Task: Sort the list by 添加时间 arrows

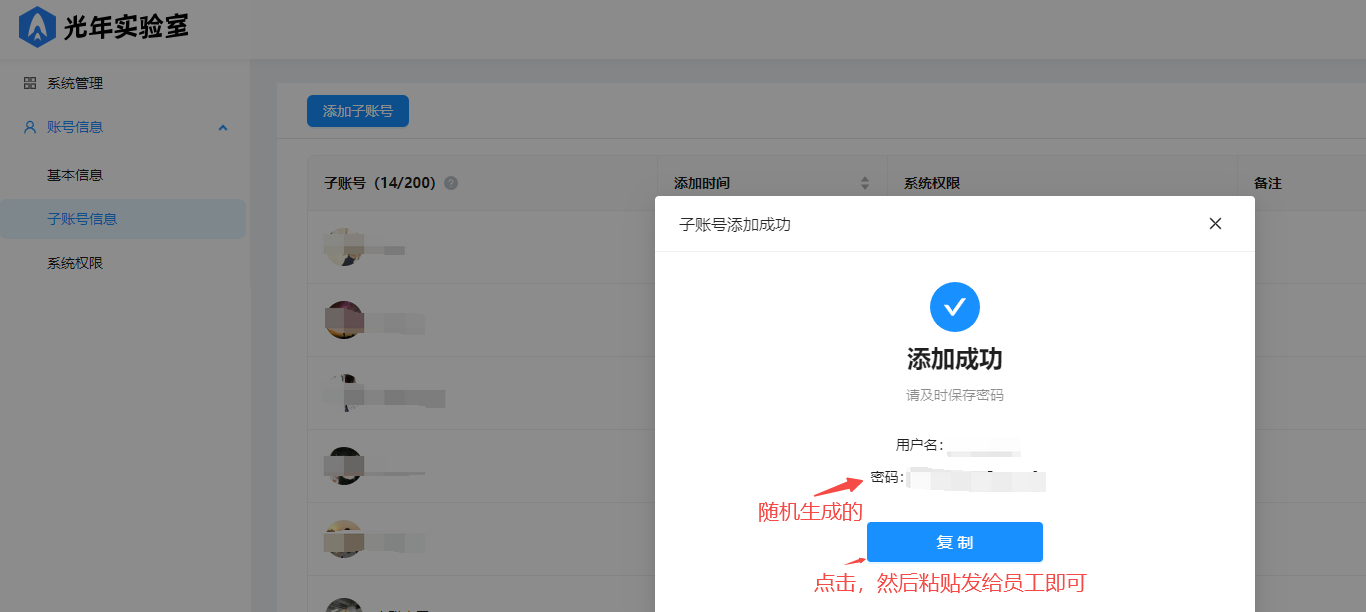Action: click(x=865, y=184)
